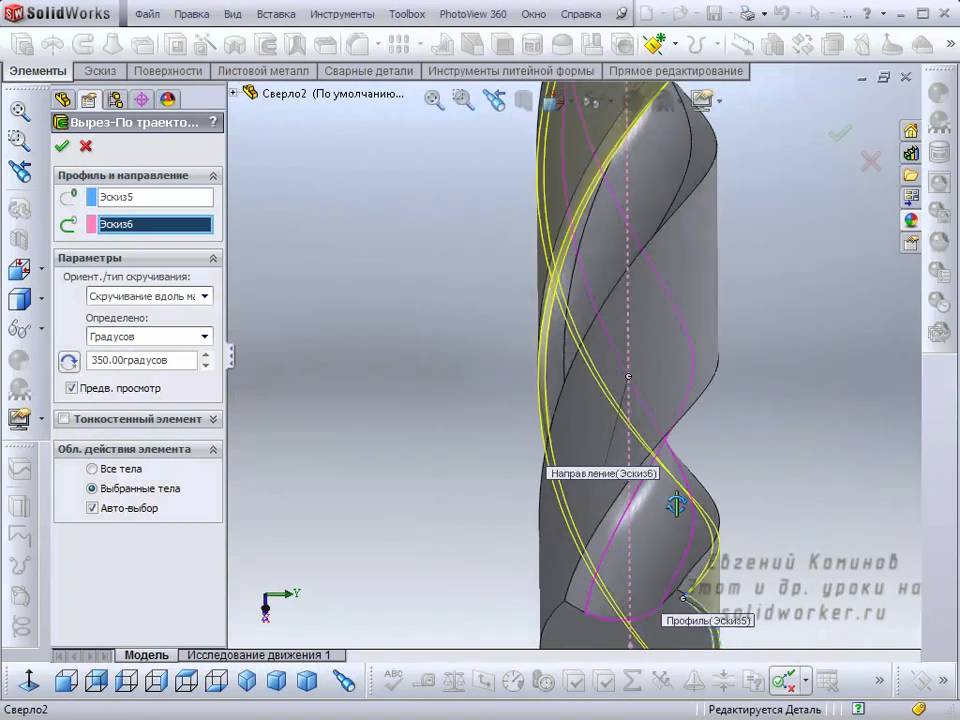960x720 pixels.
Task: Cancel the swept cut with red X
Action: tap(86, 146)
